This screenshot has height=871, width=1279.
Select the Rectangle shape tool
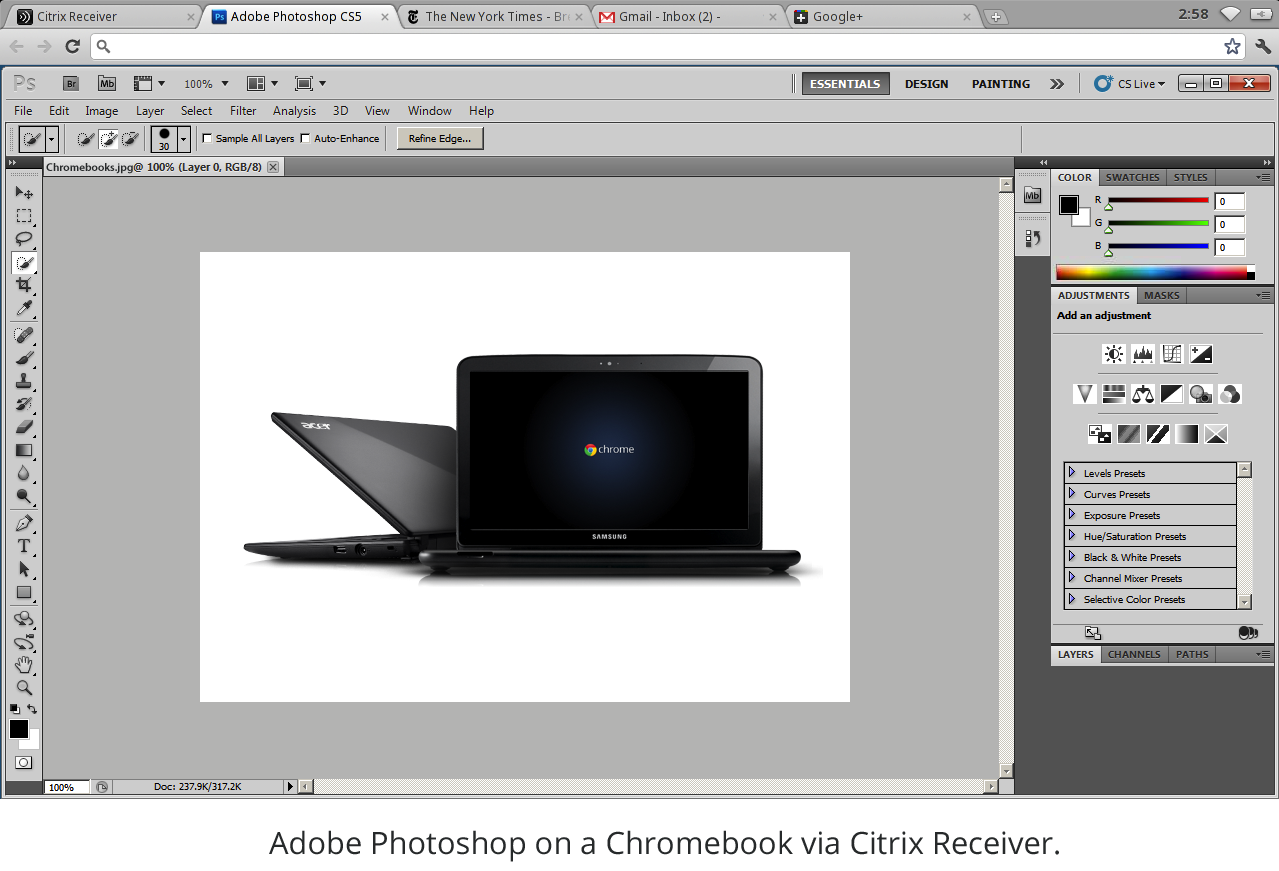(24, 592)
